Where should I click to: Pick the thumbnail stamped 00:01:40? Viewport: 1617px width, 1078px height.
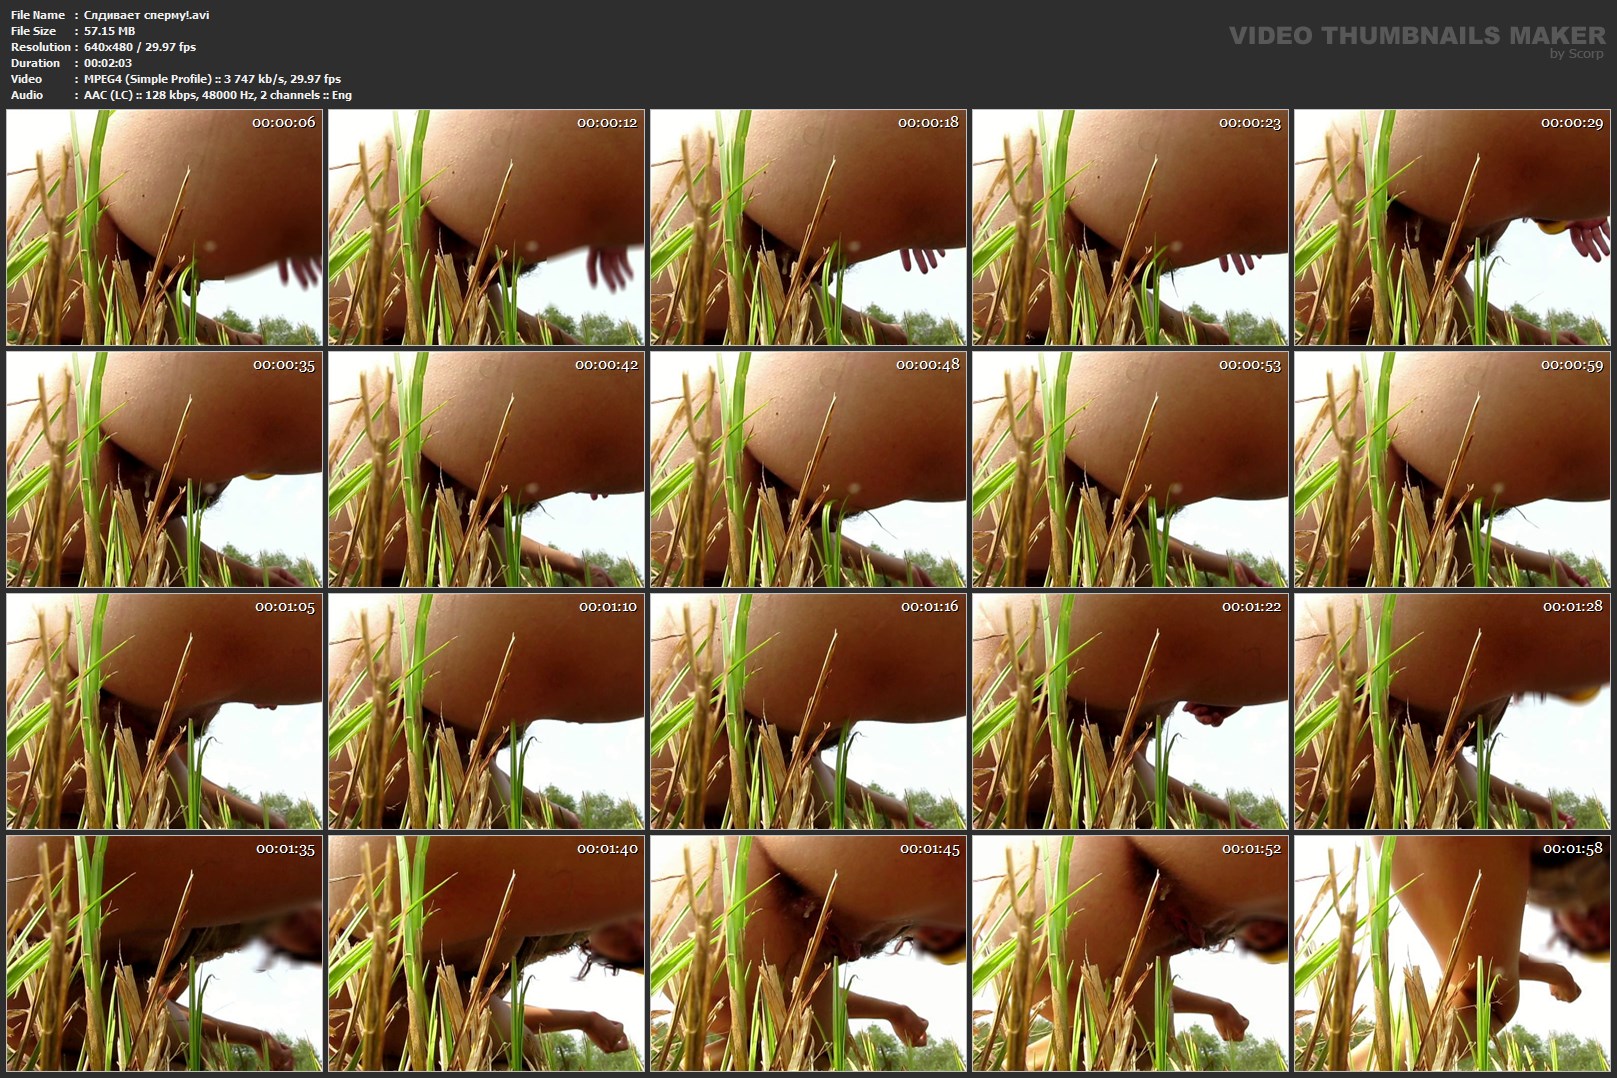coord(486,953)
